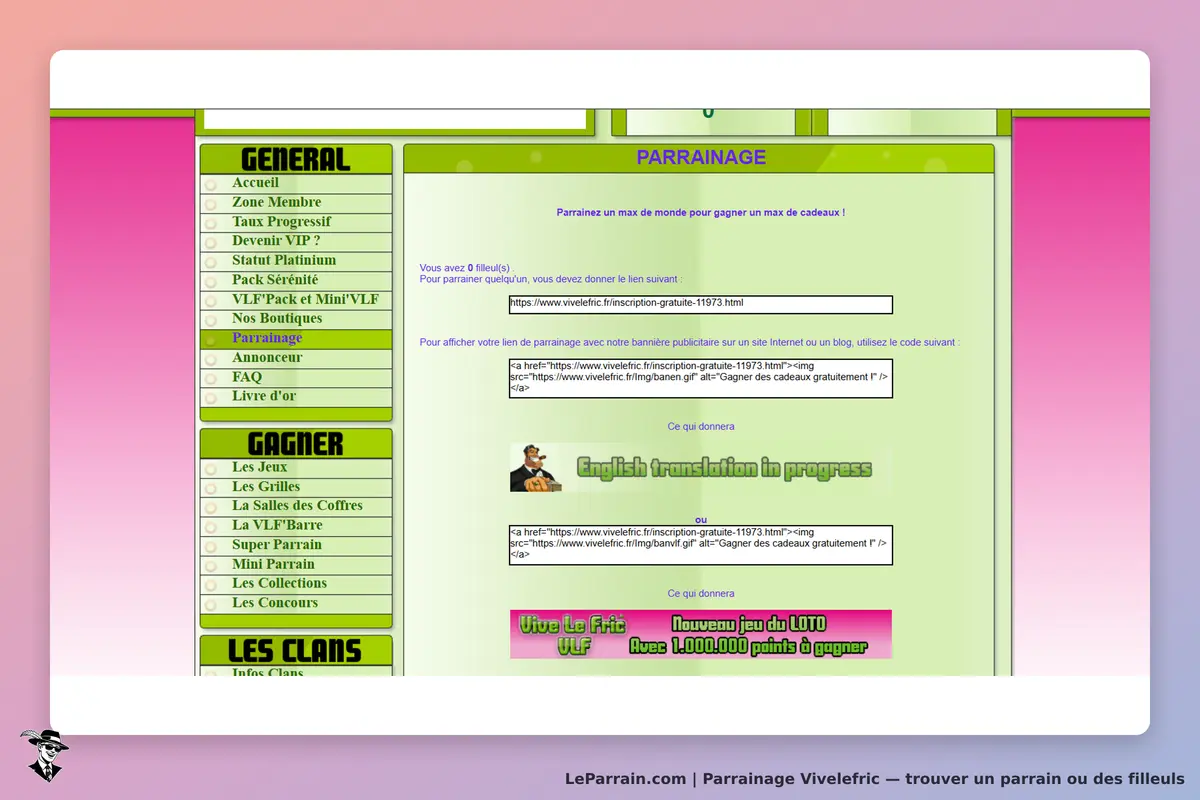Click the first 'Ce qui donnera' label
The image size is (1200, 800).
[x=701, y=427]
